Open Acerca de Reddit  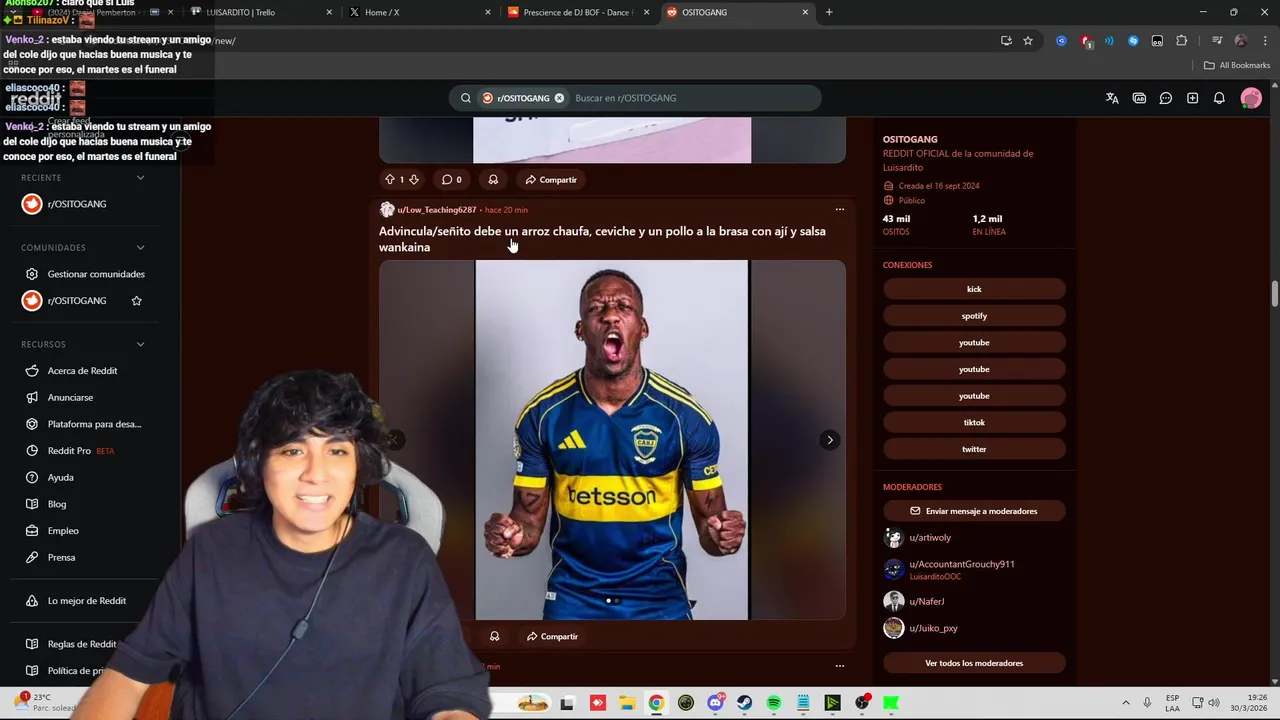82,371
